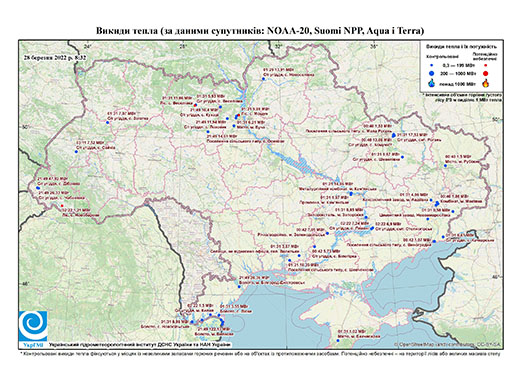Select the blue marker on Crimea's southern coast

pos(338,340)
